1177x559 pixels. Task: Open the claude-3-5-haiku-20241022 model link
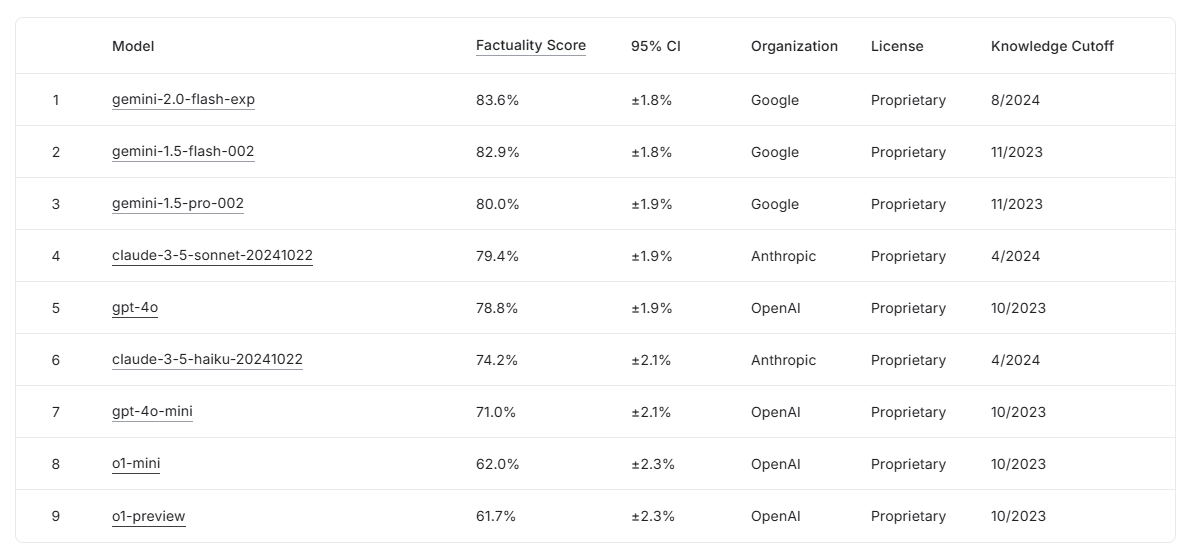click(x=207, y=360)
